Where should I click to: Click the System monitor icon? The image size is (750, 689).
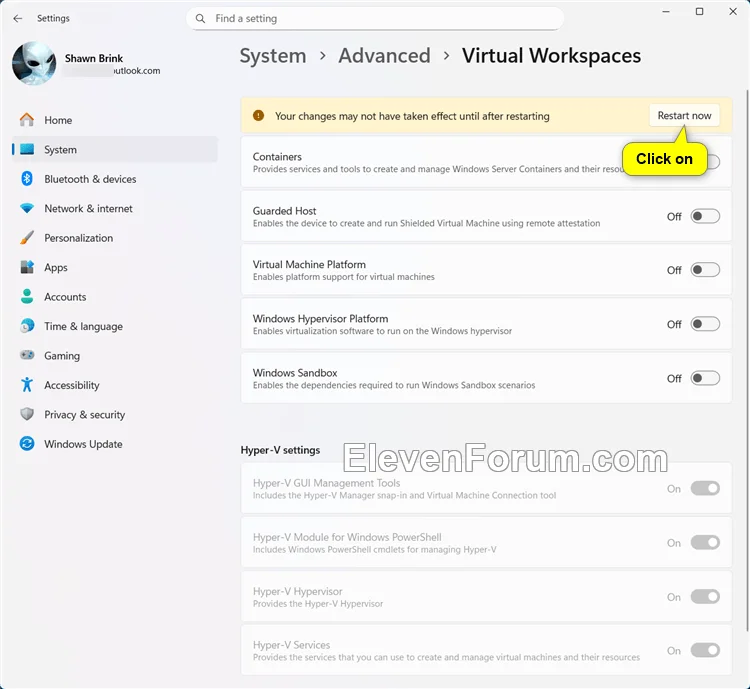coord(27,149)
